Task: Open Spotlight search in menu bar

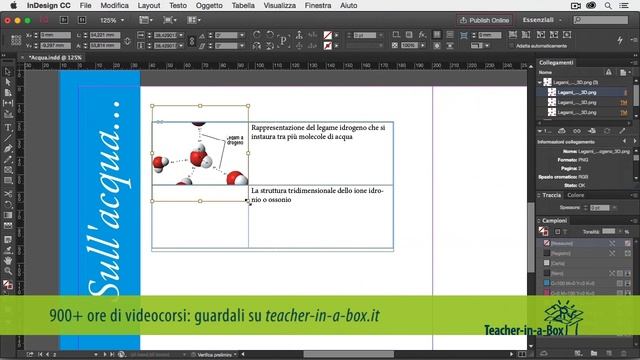Action: (608, 5)
